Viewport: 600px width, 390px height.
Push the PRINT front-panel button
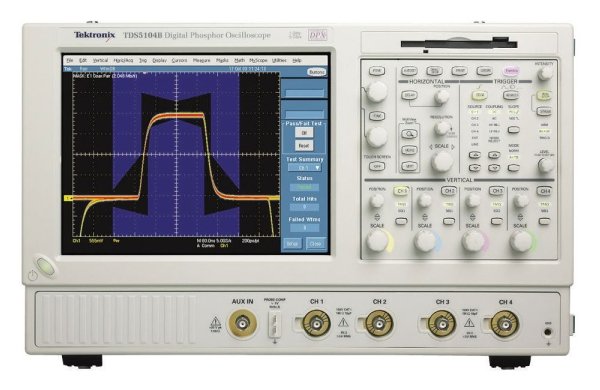459,71
